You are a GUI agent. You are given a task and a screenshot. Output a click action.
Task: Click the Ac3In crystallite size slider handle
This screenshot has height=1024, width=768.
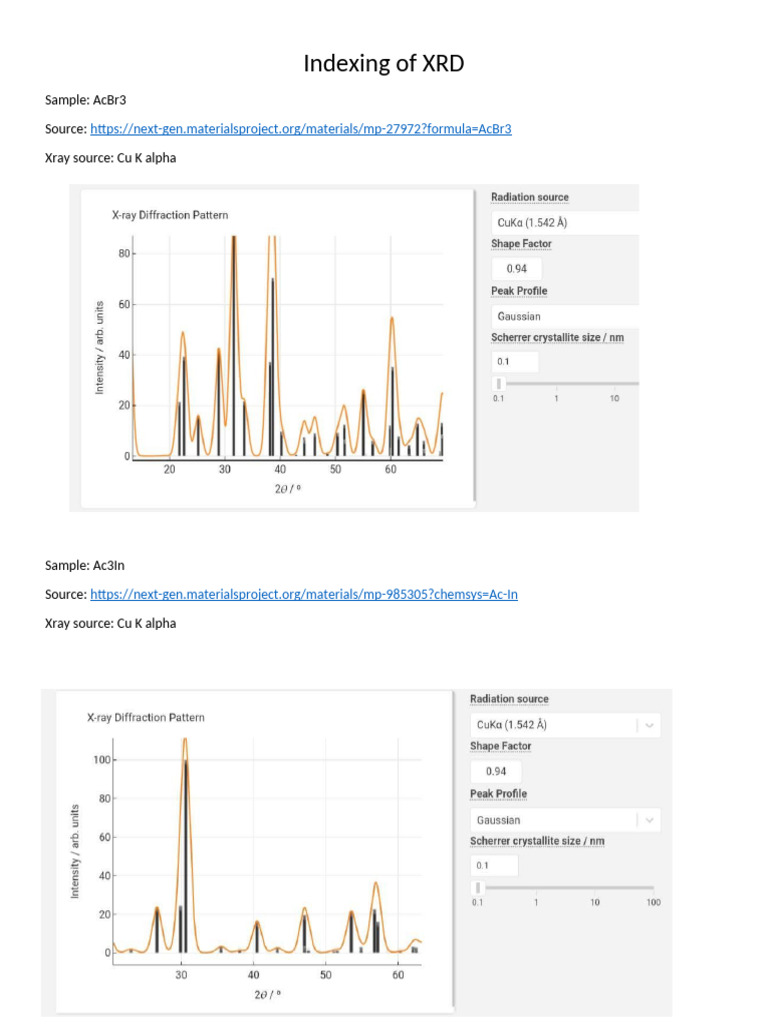478,887
